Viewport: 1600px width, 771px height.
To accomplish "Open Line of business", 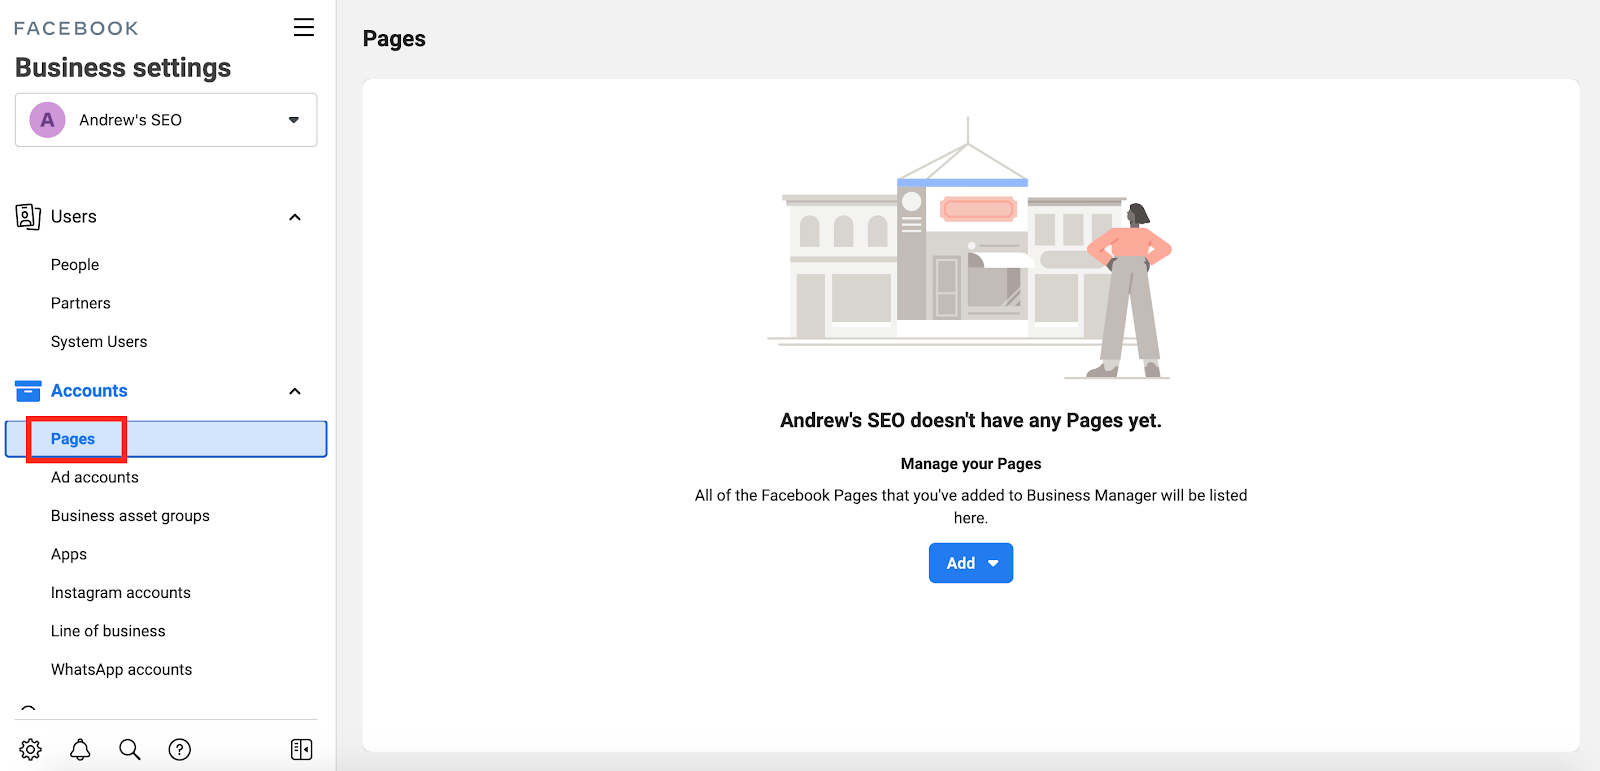I will pos(108,631).
